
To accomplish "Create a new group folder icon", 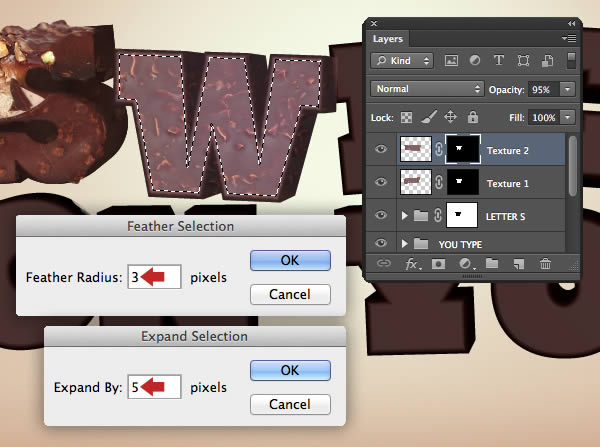I will pos(492,263).
